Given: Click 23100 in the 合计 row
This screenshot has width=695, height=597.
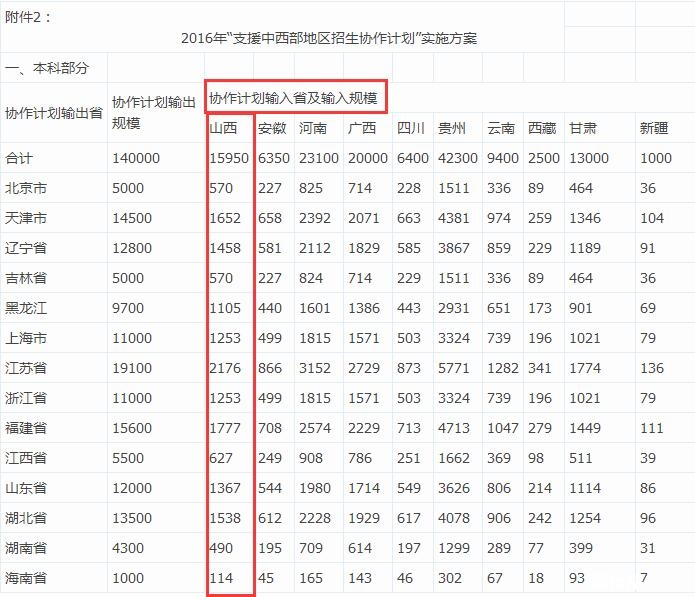Looking at the screenshot, I should [319, 158].
